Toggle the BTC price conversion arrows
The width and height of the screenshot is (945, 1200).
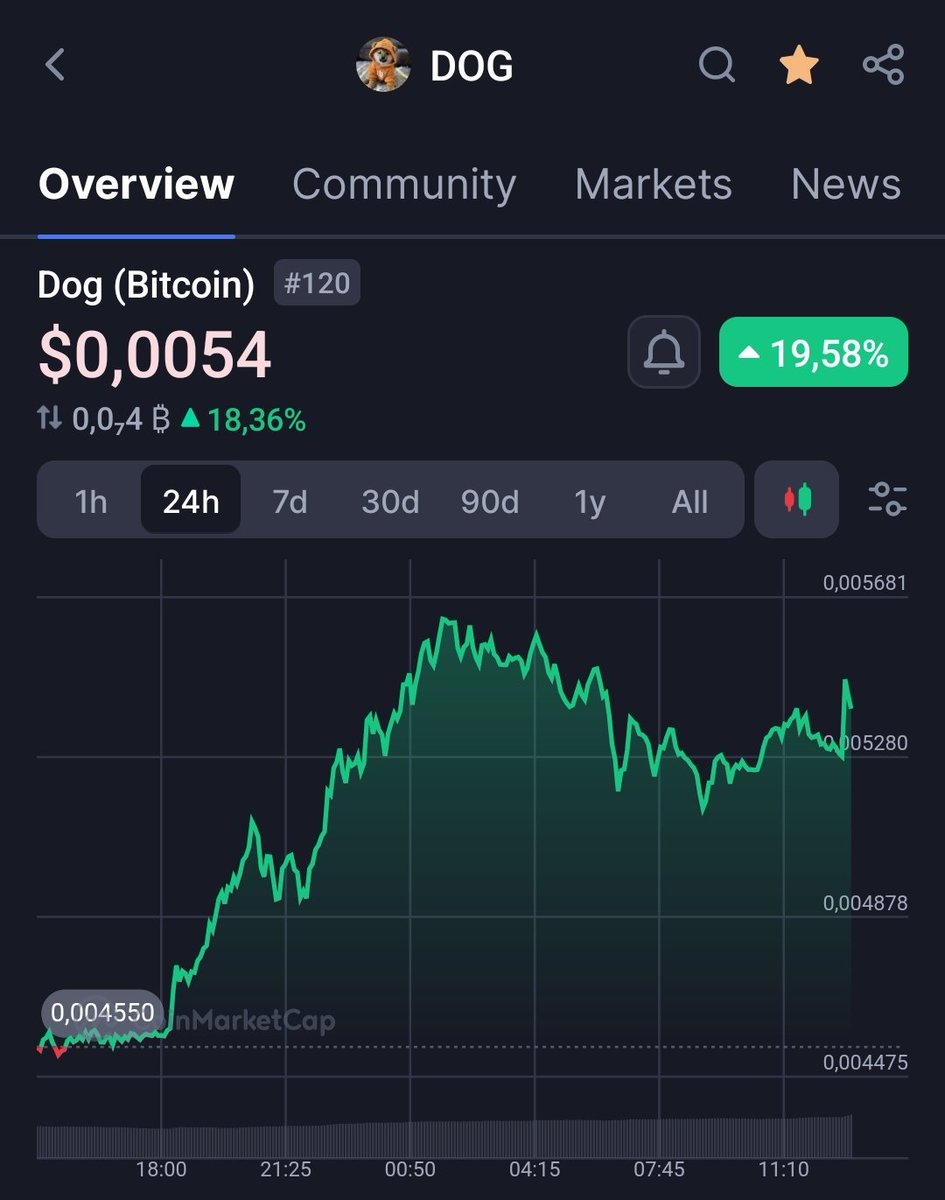click(50, 419)
